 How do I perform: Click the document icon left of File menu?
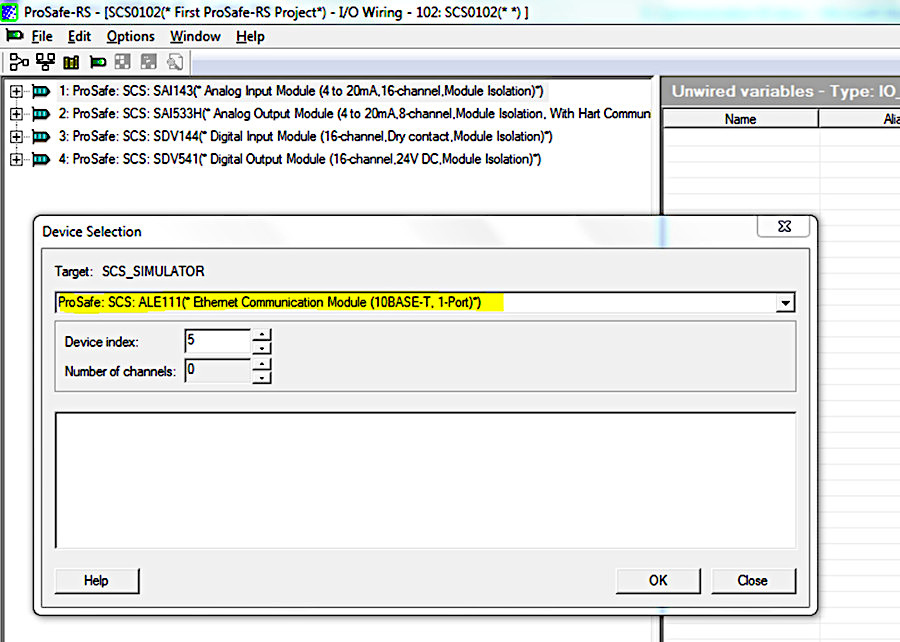pos(14,36)
